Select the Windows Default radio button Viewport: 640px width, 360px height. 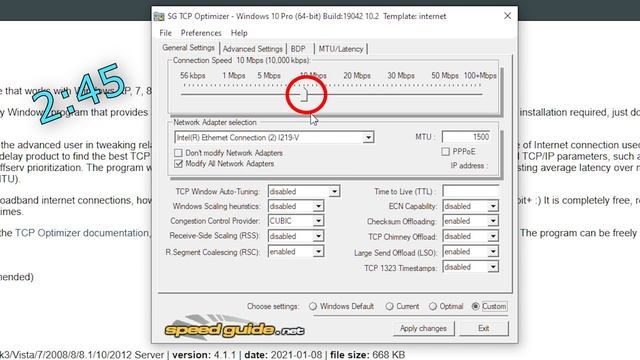point(313,306)
